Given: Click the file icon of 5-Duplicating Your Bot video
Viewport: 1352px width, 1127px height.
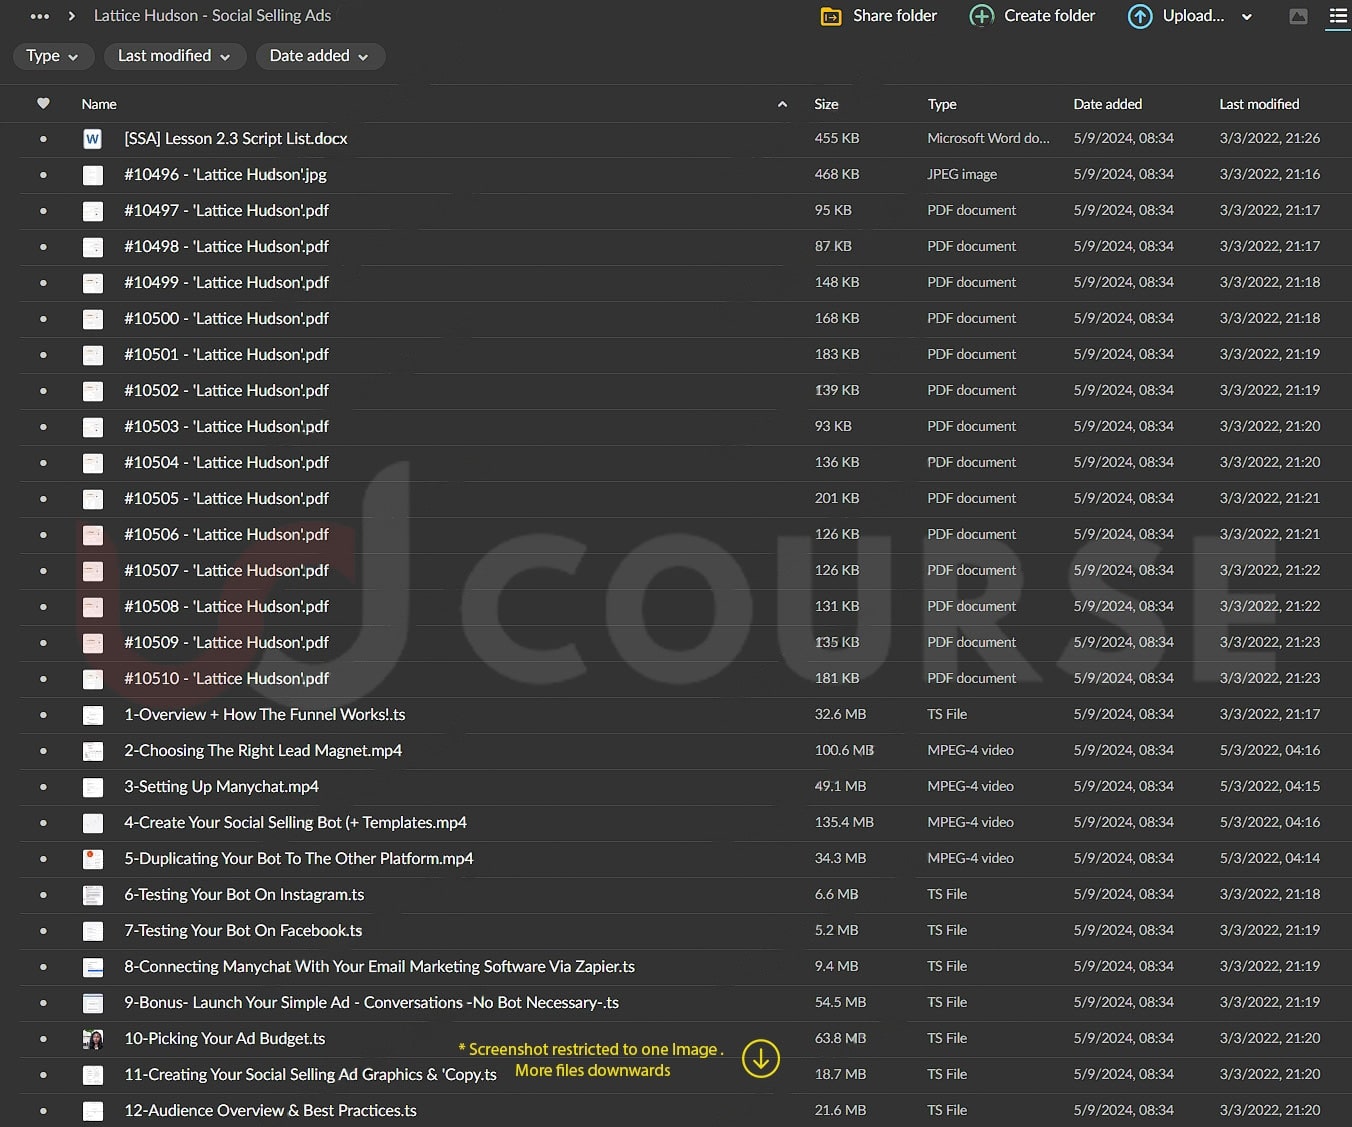Looking at the screenshot, I should [92, 859].
